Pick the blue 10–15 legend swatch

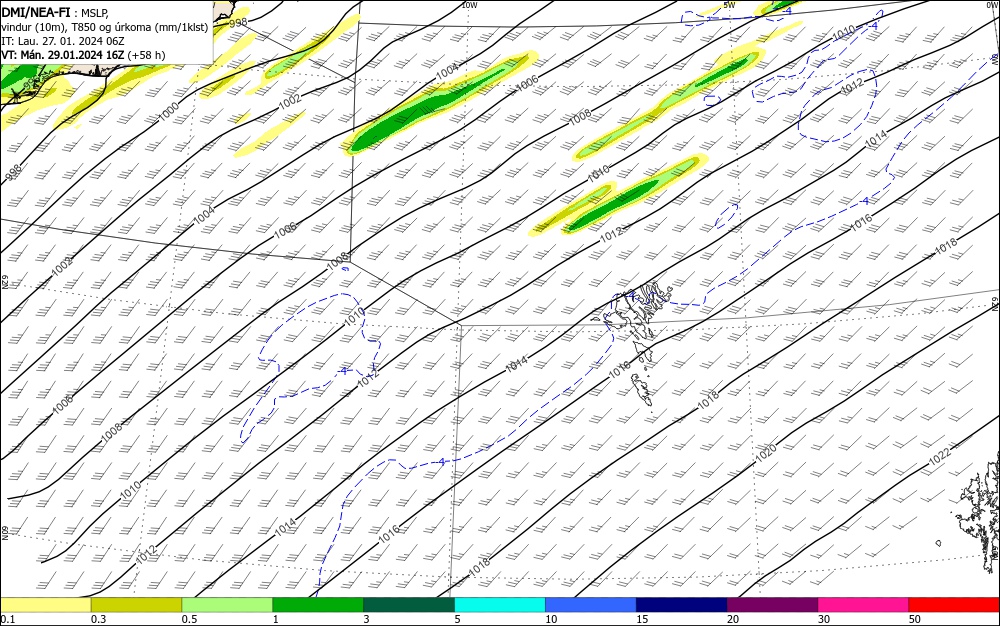[591, 605]
